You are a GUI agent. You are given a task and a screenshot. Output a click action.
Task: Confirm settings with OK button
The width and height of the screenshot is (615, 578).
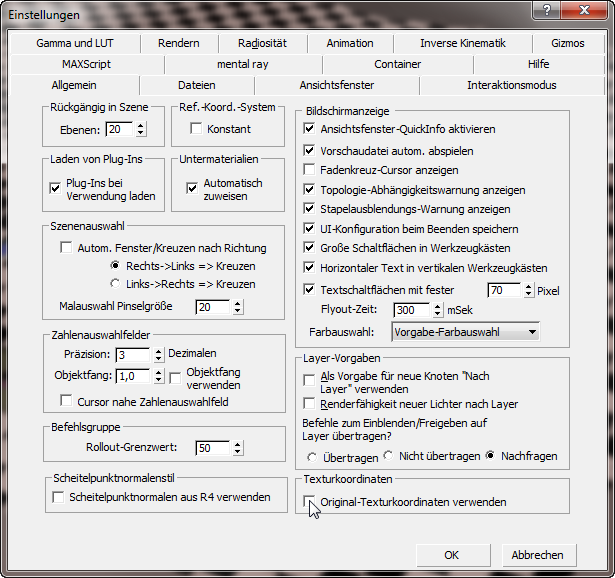tap(453, 555)
